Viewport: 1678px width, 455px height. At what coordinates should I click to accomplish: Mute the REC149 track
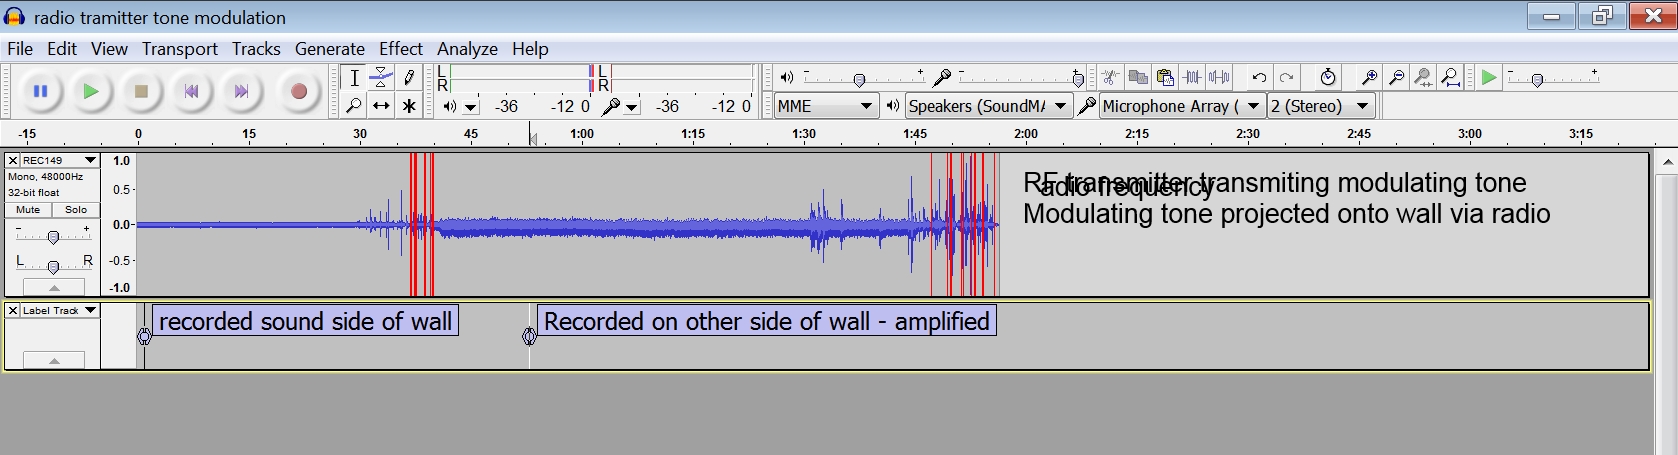[28, 210]
